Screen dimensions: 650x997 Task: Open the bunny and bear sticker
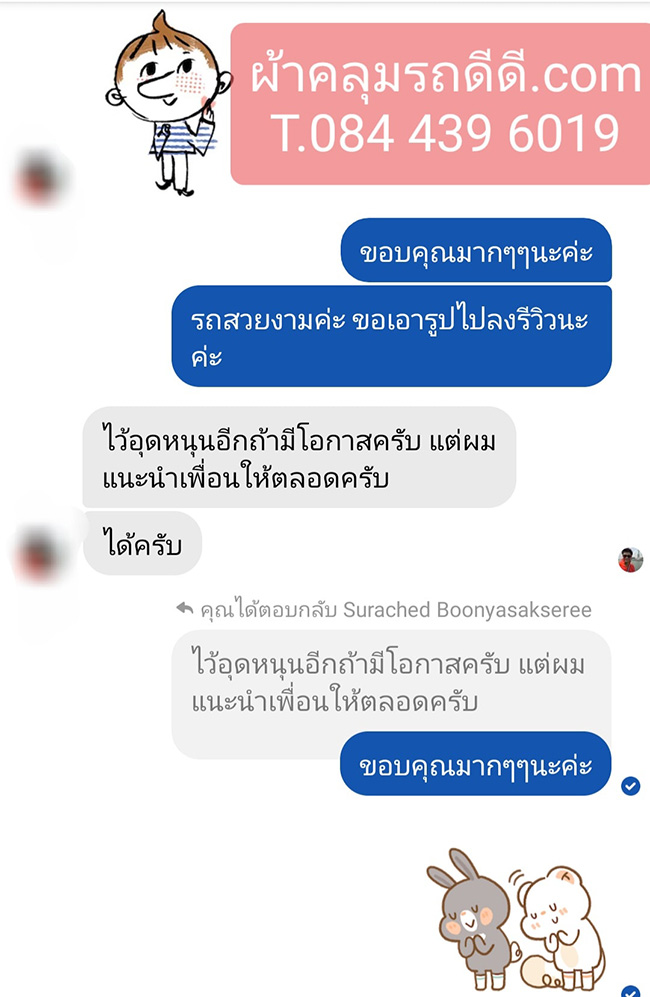(x=516, y=920)
